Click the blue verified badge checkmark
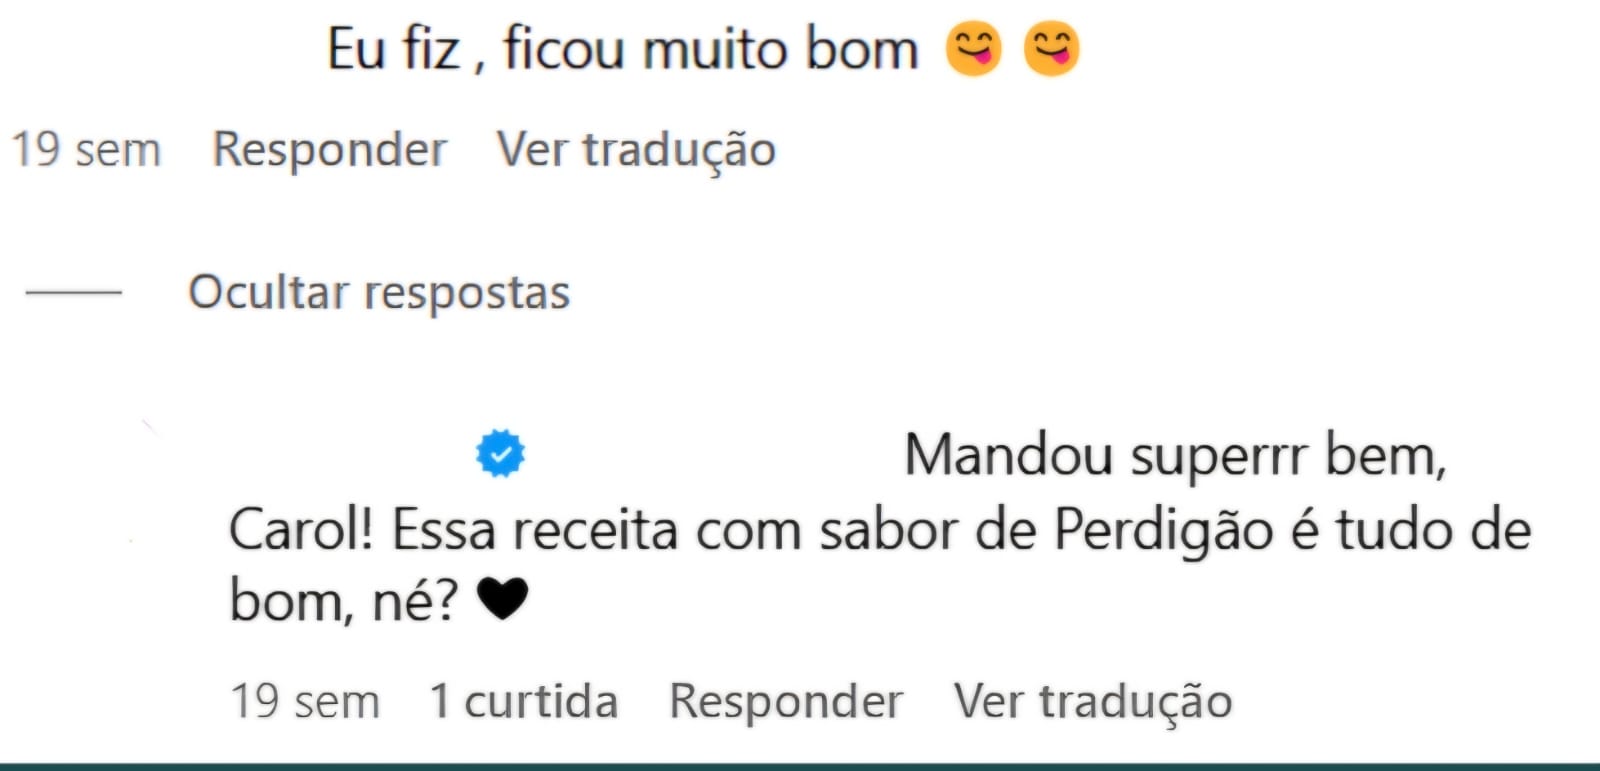1600x771 pixels. (x=500, y=454)
